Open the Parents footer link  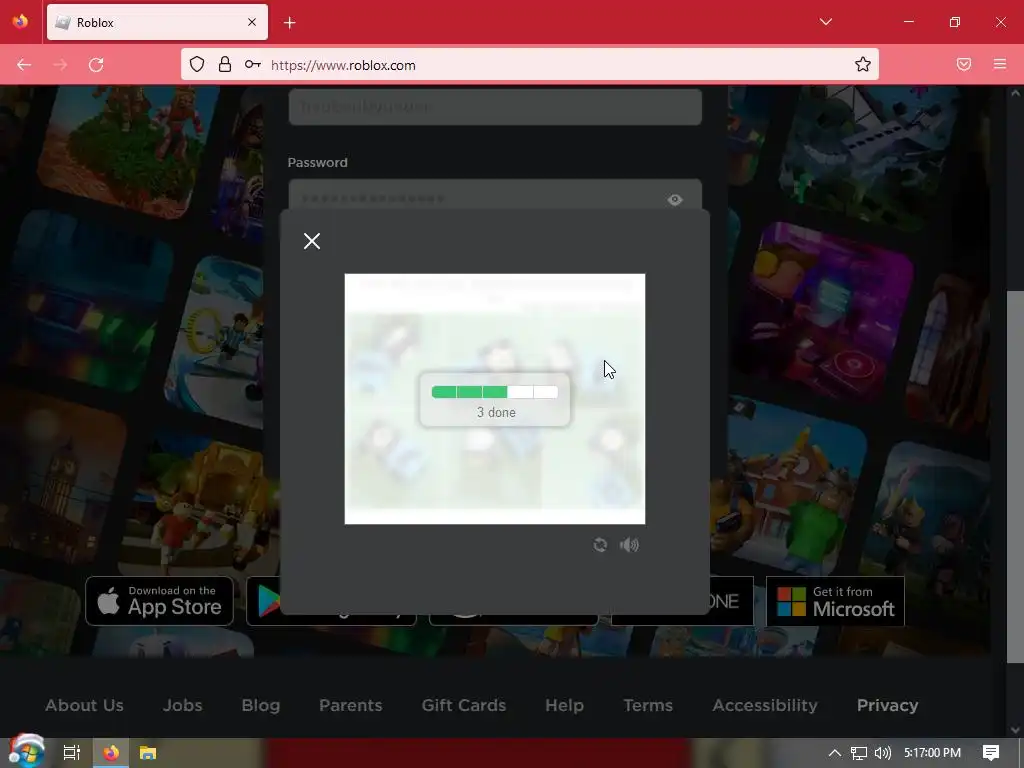[x=351, y=705]
